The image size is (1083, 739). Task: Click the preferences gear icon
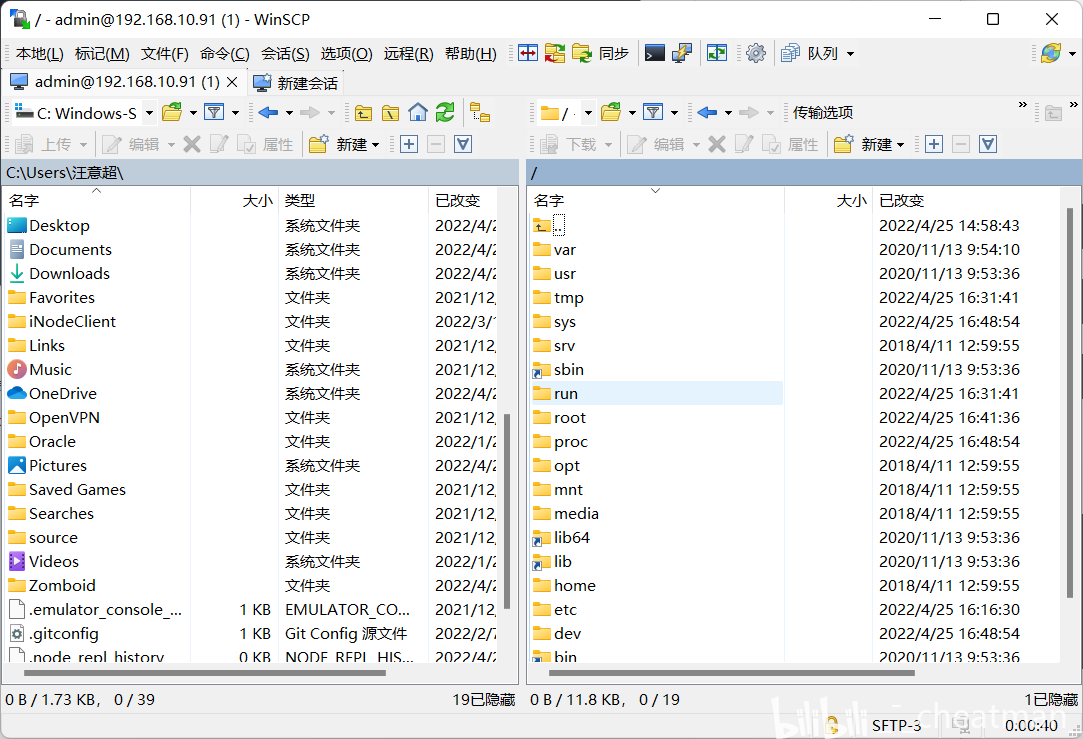pyautogui.click(x=756, y=53)
